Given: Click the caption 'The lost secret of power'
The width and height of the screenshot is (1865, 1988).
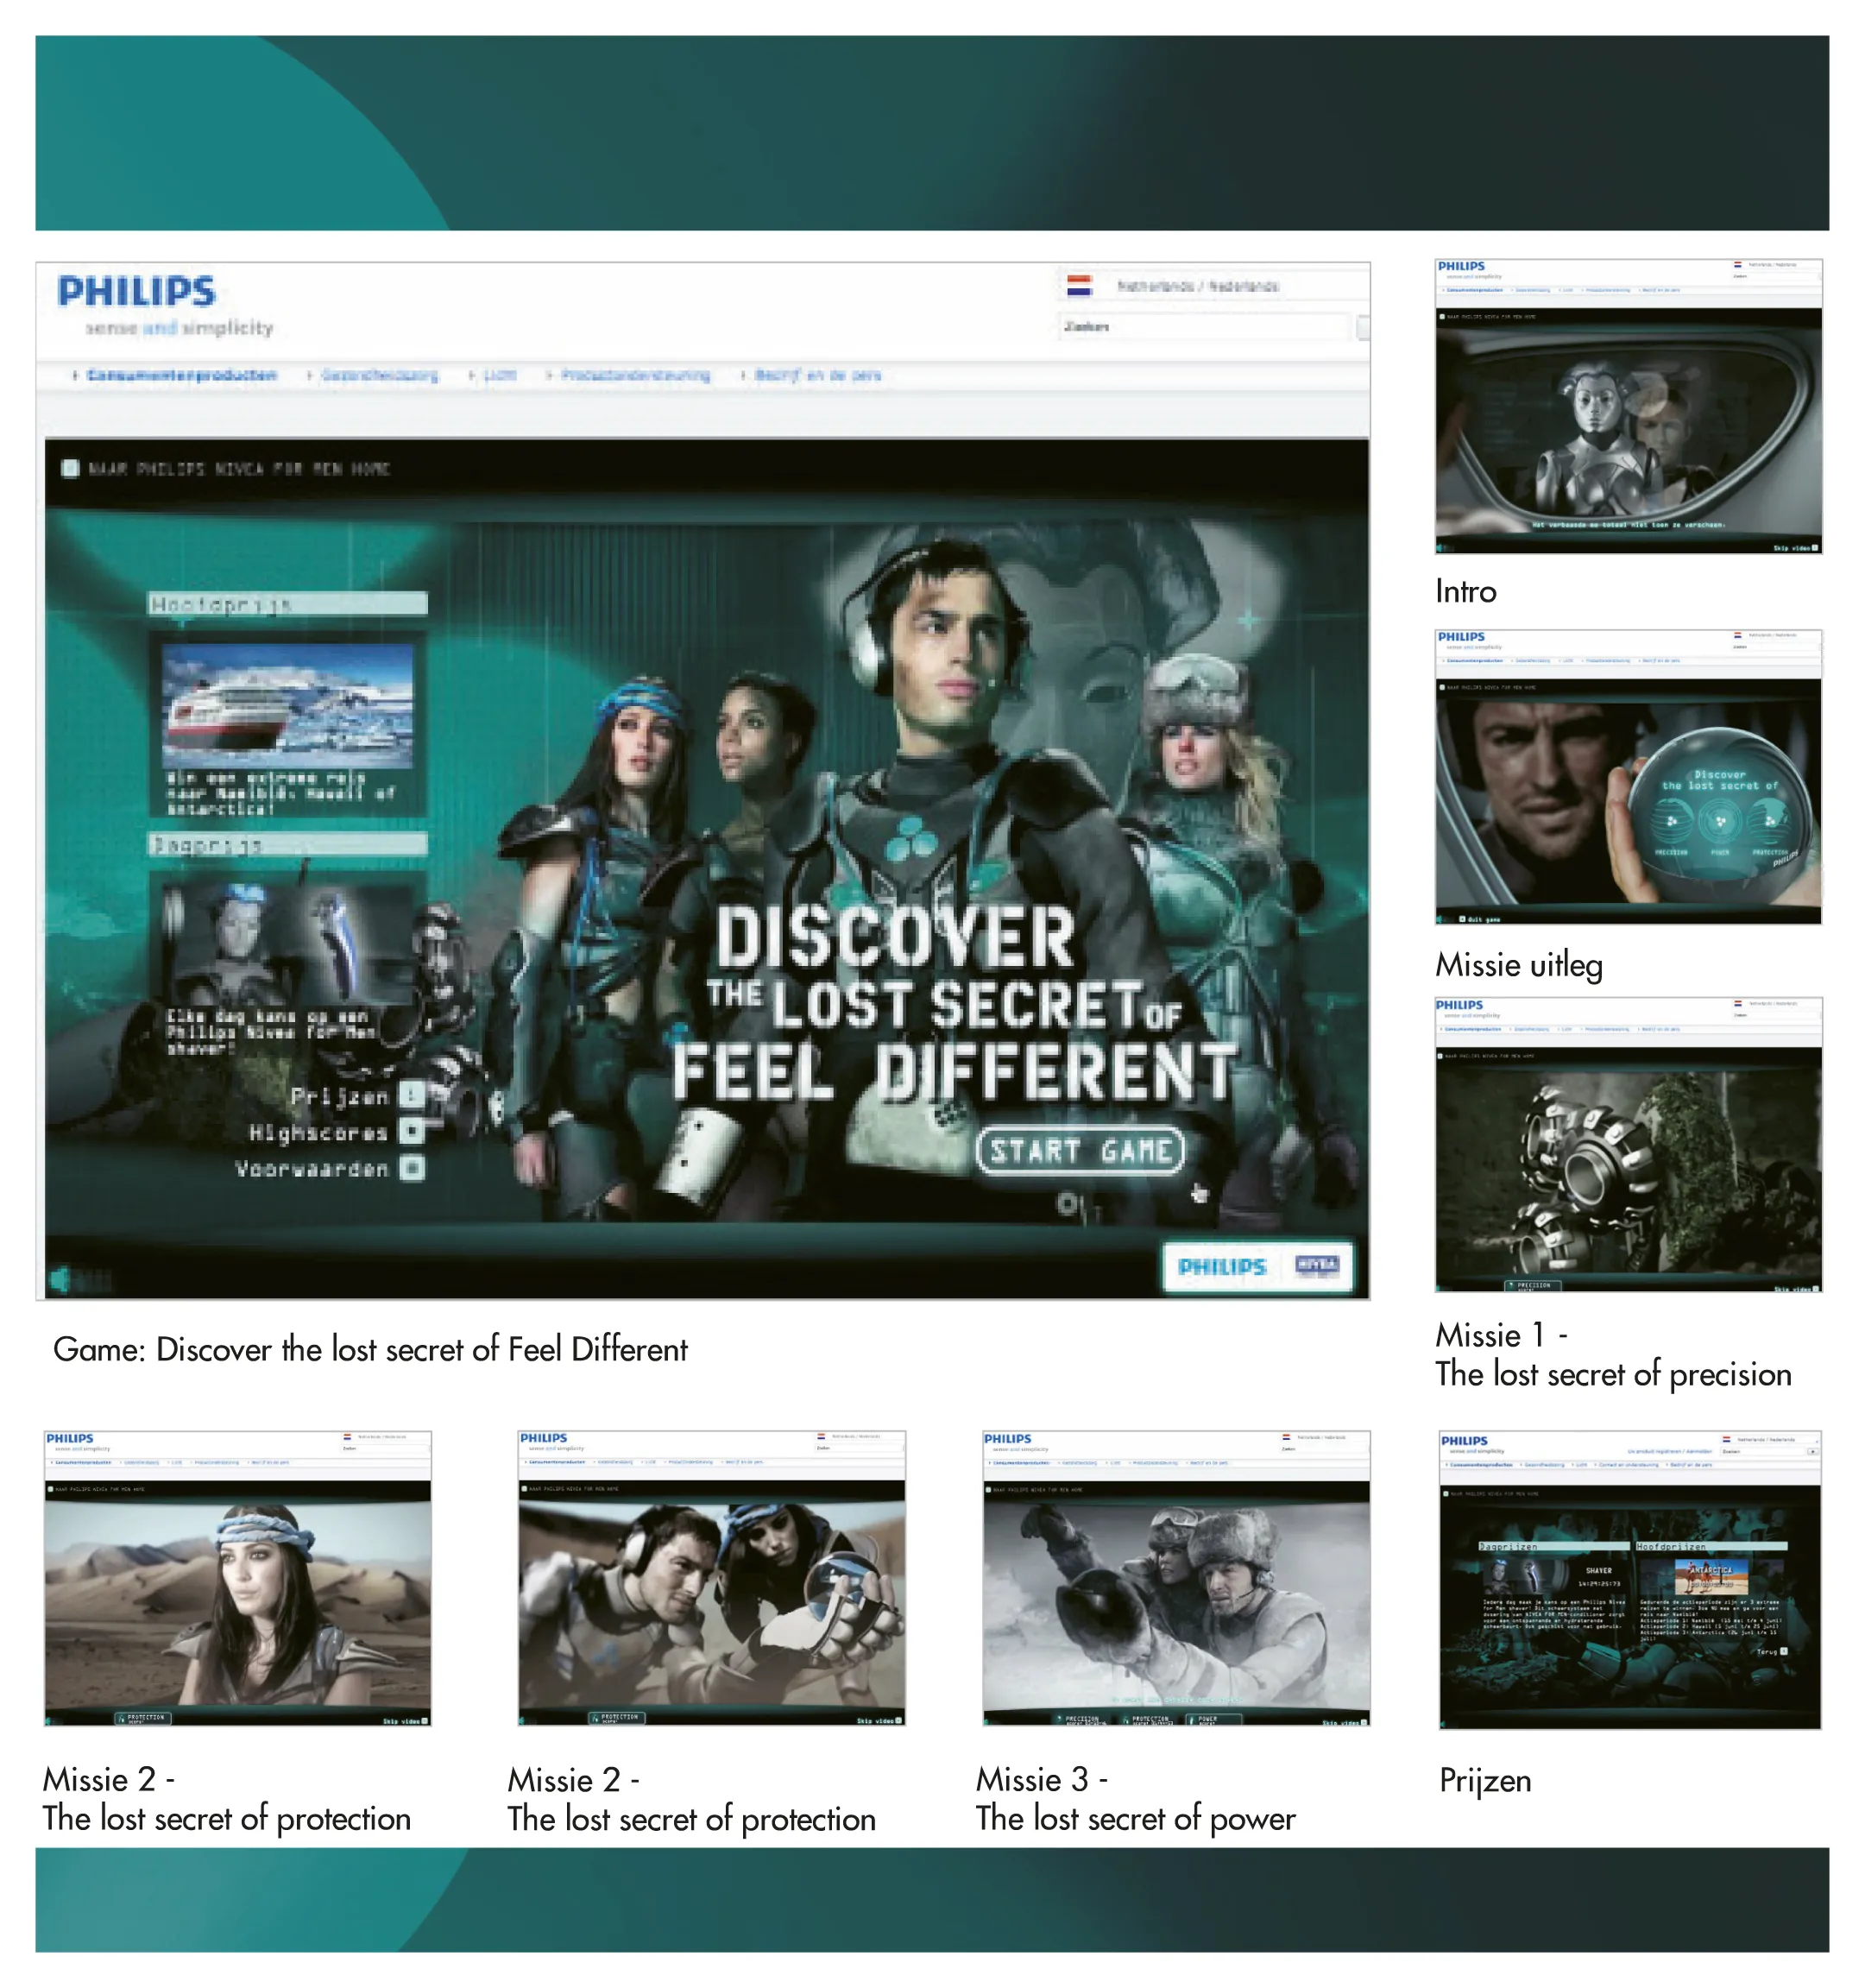Looking at the screenshot, I should click(1135, 1818).
